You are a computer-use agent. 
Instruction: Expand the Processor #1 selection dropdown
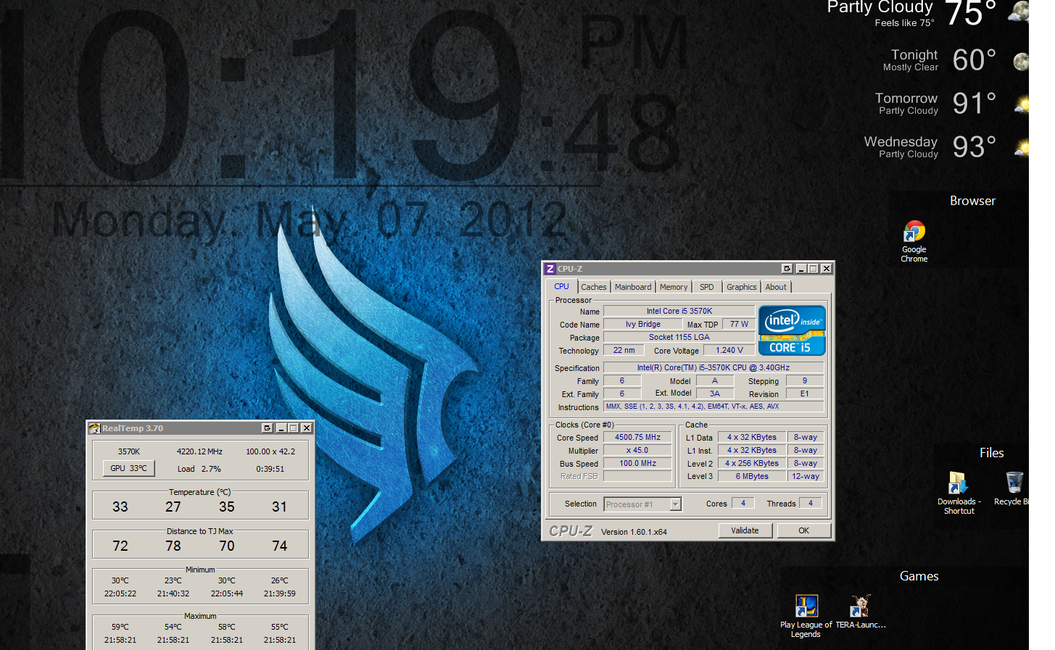(675, 504)
